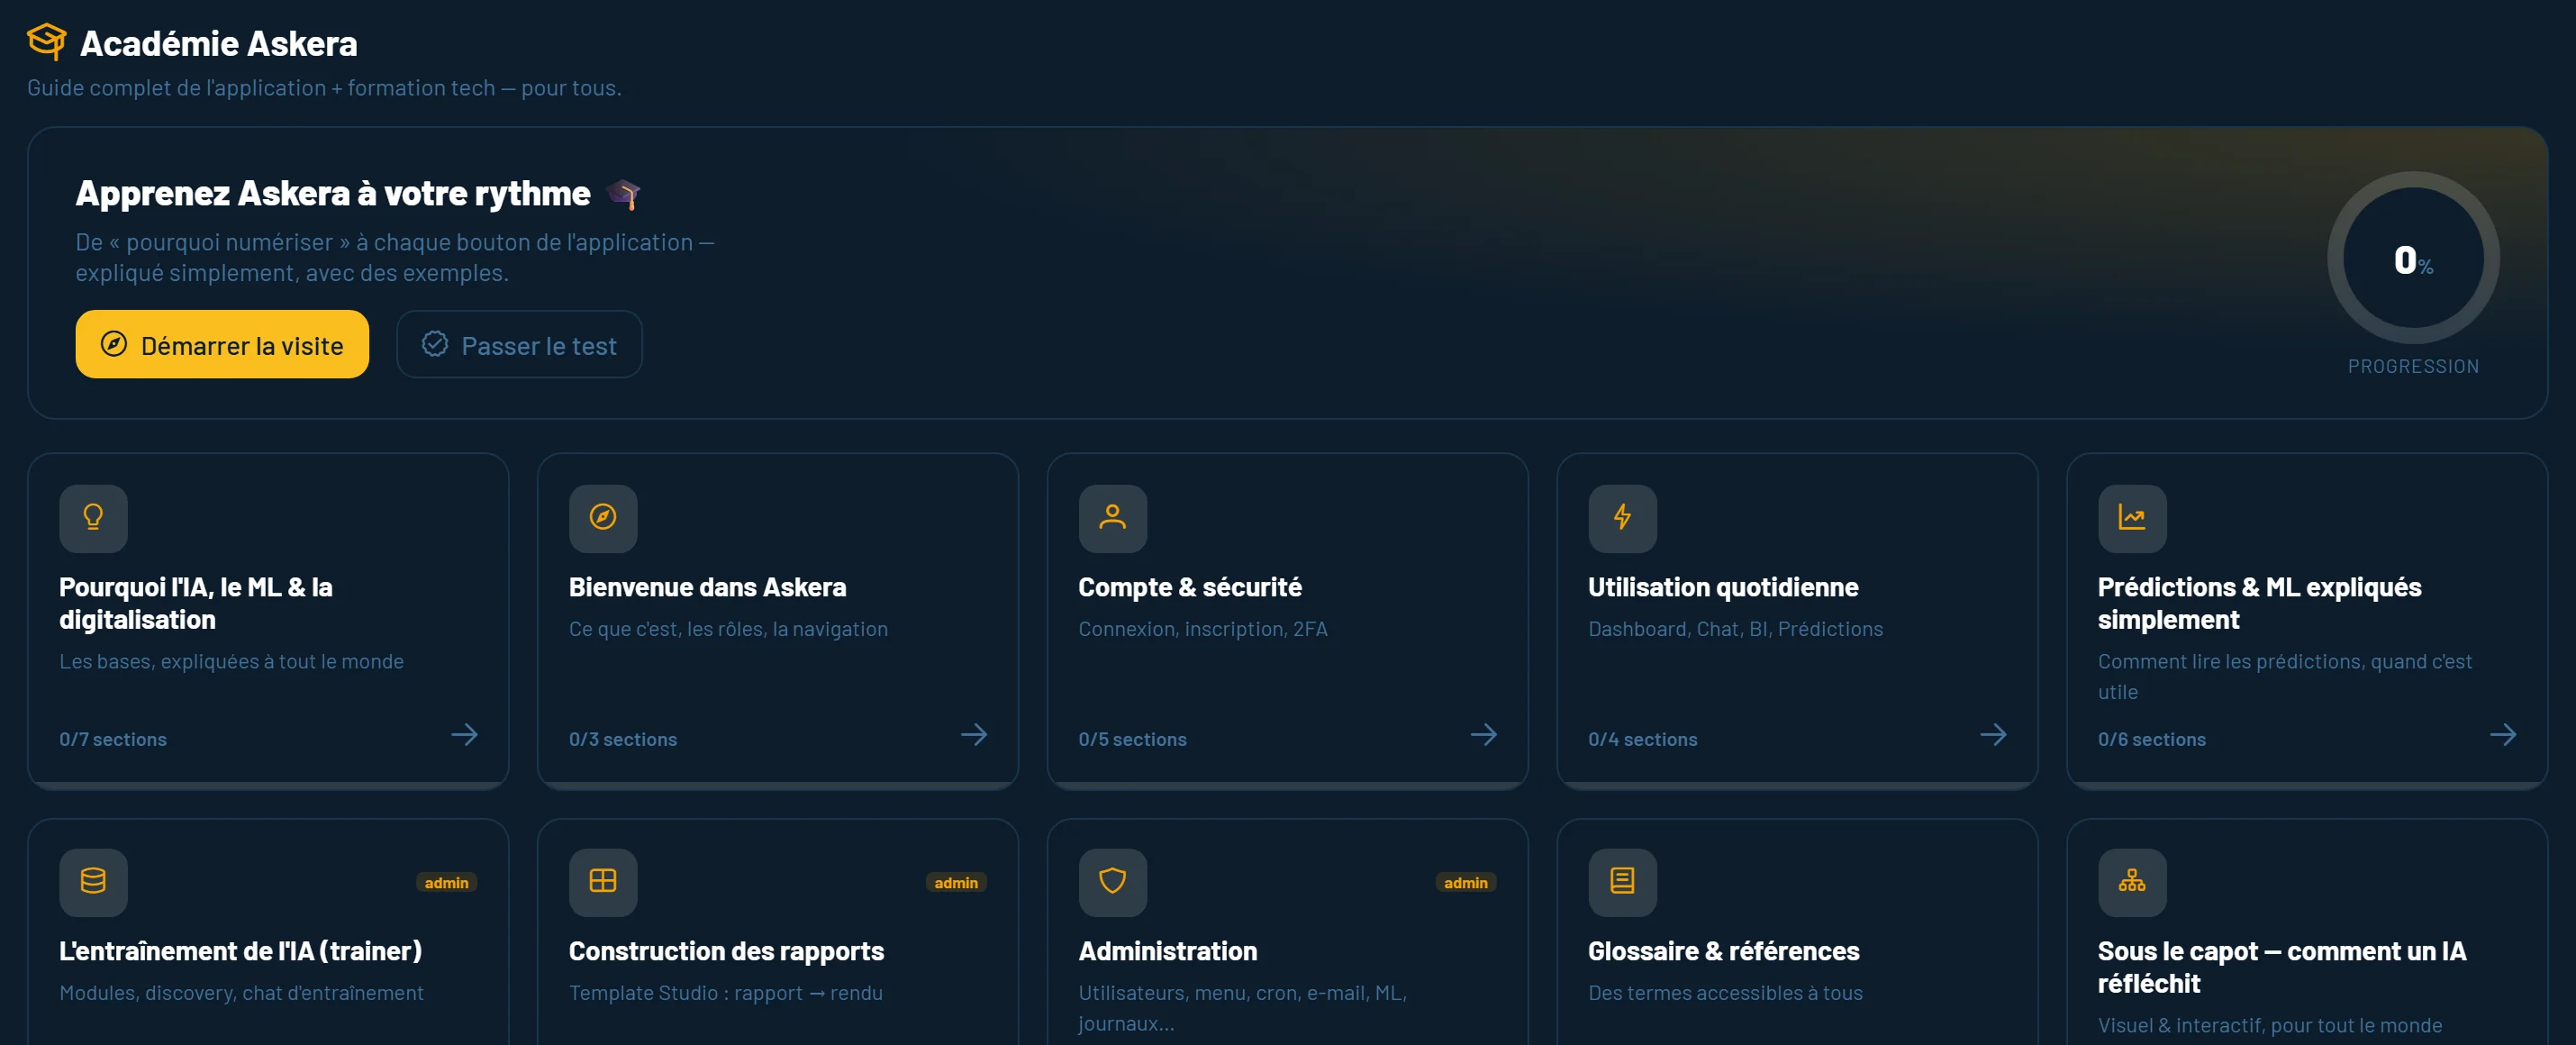2576x1045 pixels.
Task: Click the '0/5 sections' text
Action: tap(1132, 739)
